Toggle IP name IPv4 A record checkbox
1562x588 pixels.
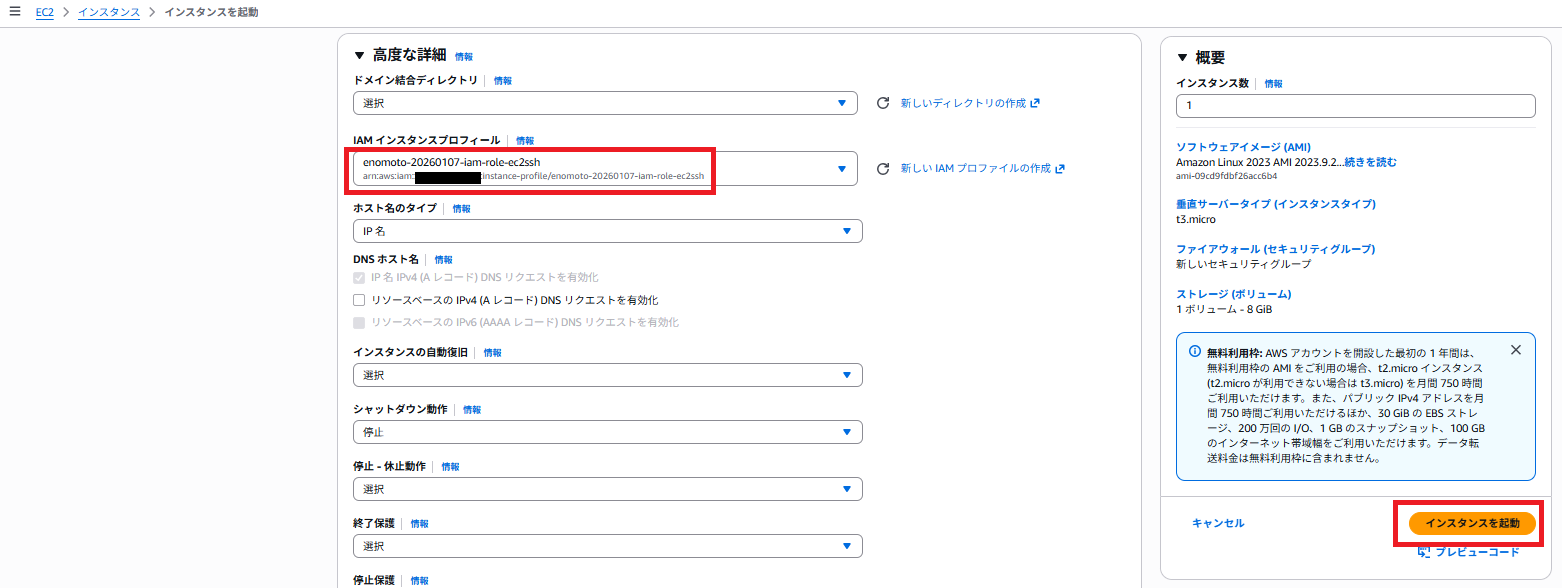click(360, 277)
